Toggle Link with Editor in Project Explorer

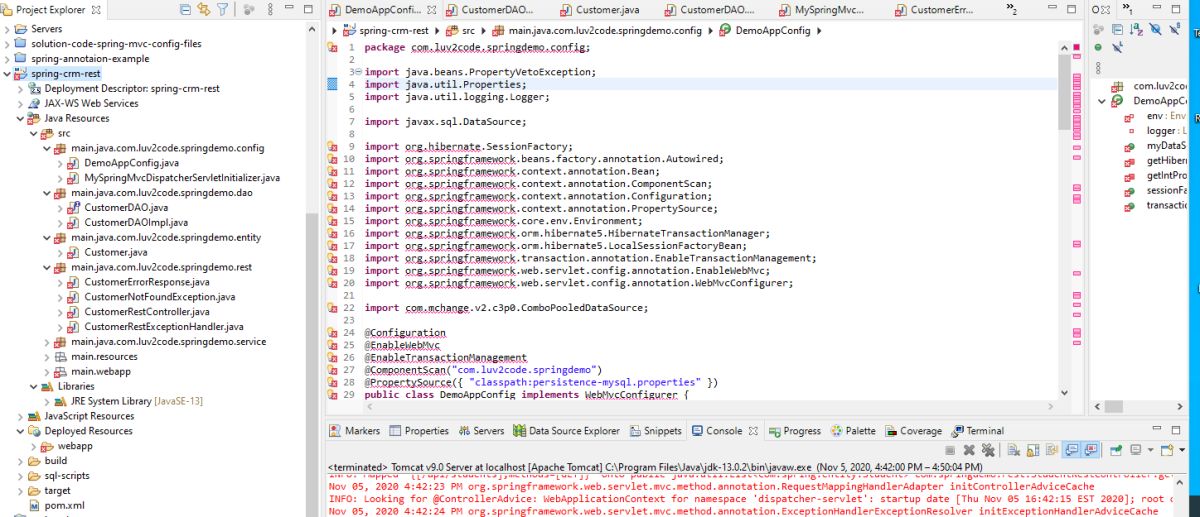pos(203,9)
